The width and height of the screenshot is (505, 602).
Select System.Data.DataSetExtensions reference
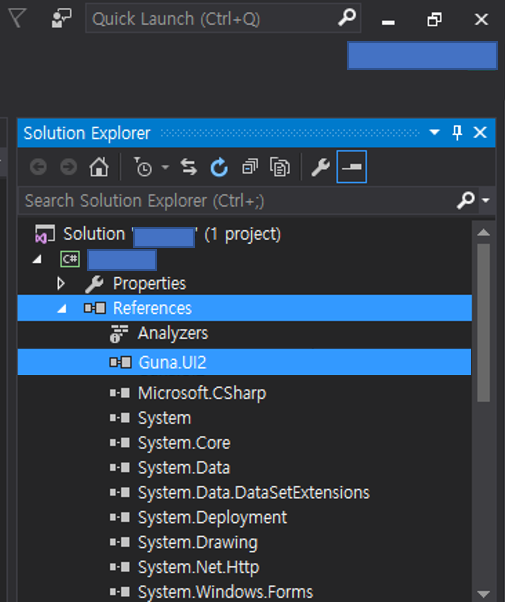click(x=254, y=493)
